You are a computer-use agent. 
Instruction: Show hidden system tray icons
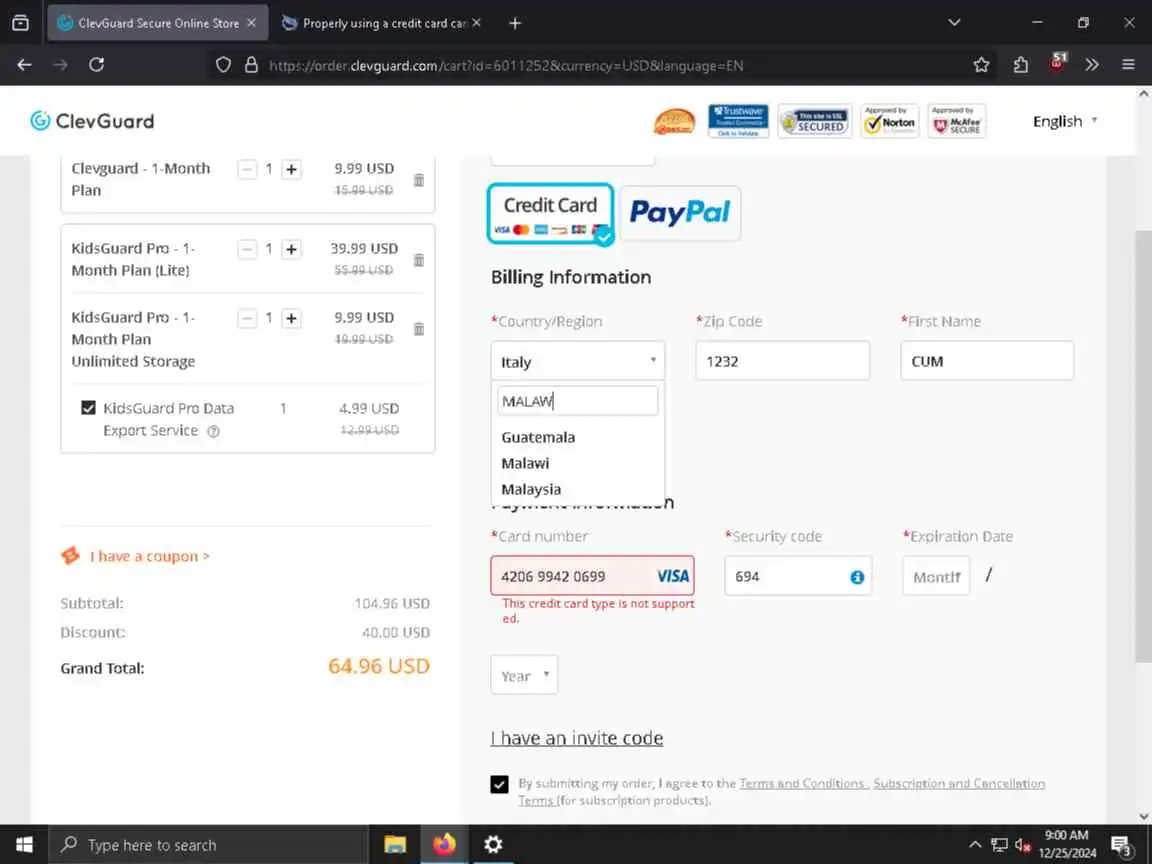point(975,845)
